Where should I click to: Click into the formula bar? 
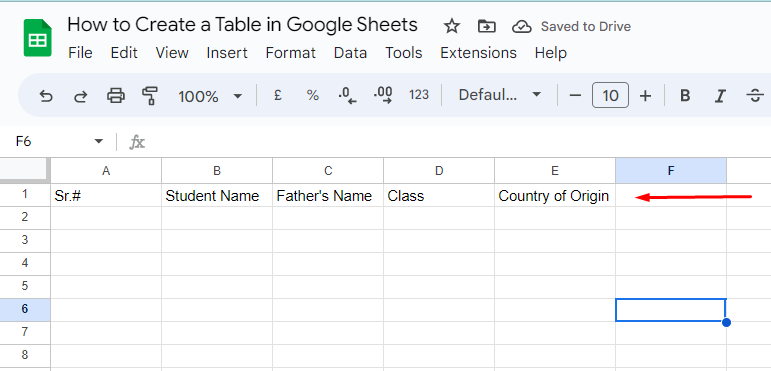coord(457,143)
